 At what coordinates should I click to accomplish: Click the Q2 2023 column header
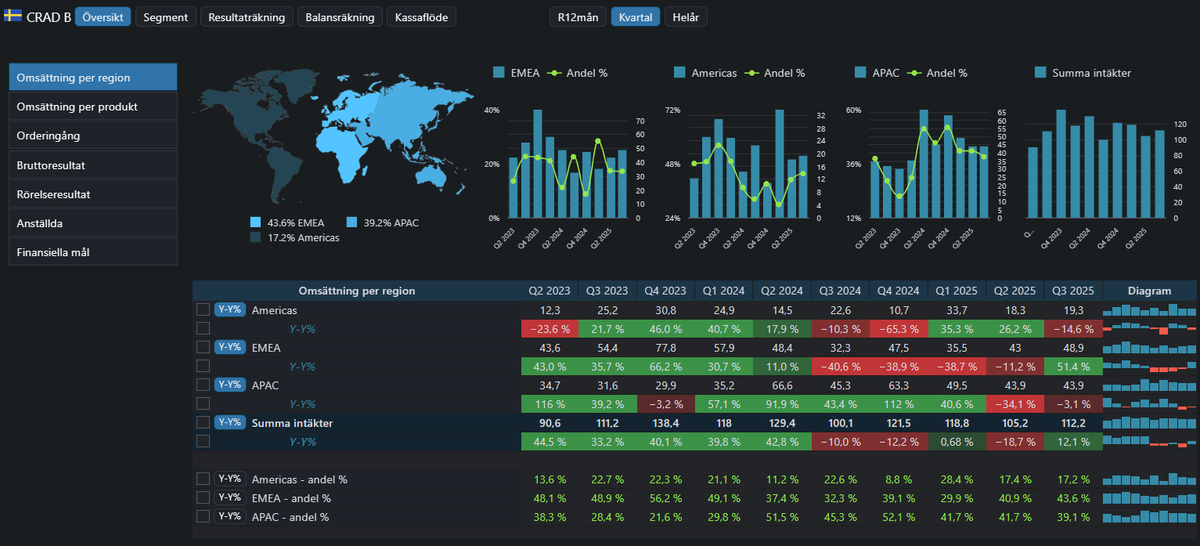pyautogui.click(x=550, y=291)
